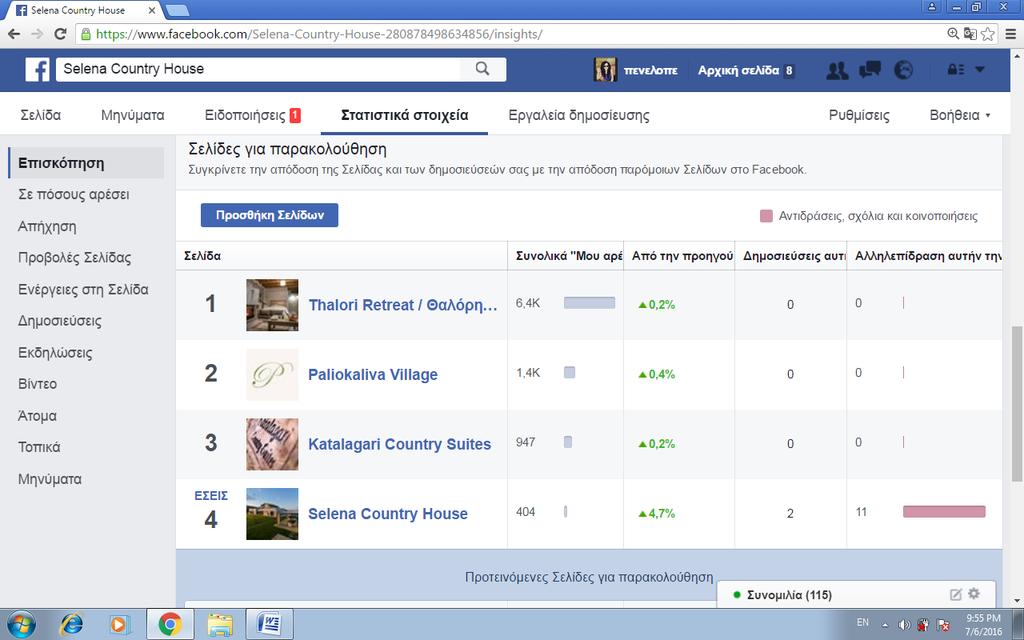Select Μηνύματα in left sidebar
The image size is (1024, 640).
click(50, 479)
